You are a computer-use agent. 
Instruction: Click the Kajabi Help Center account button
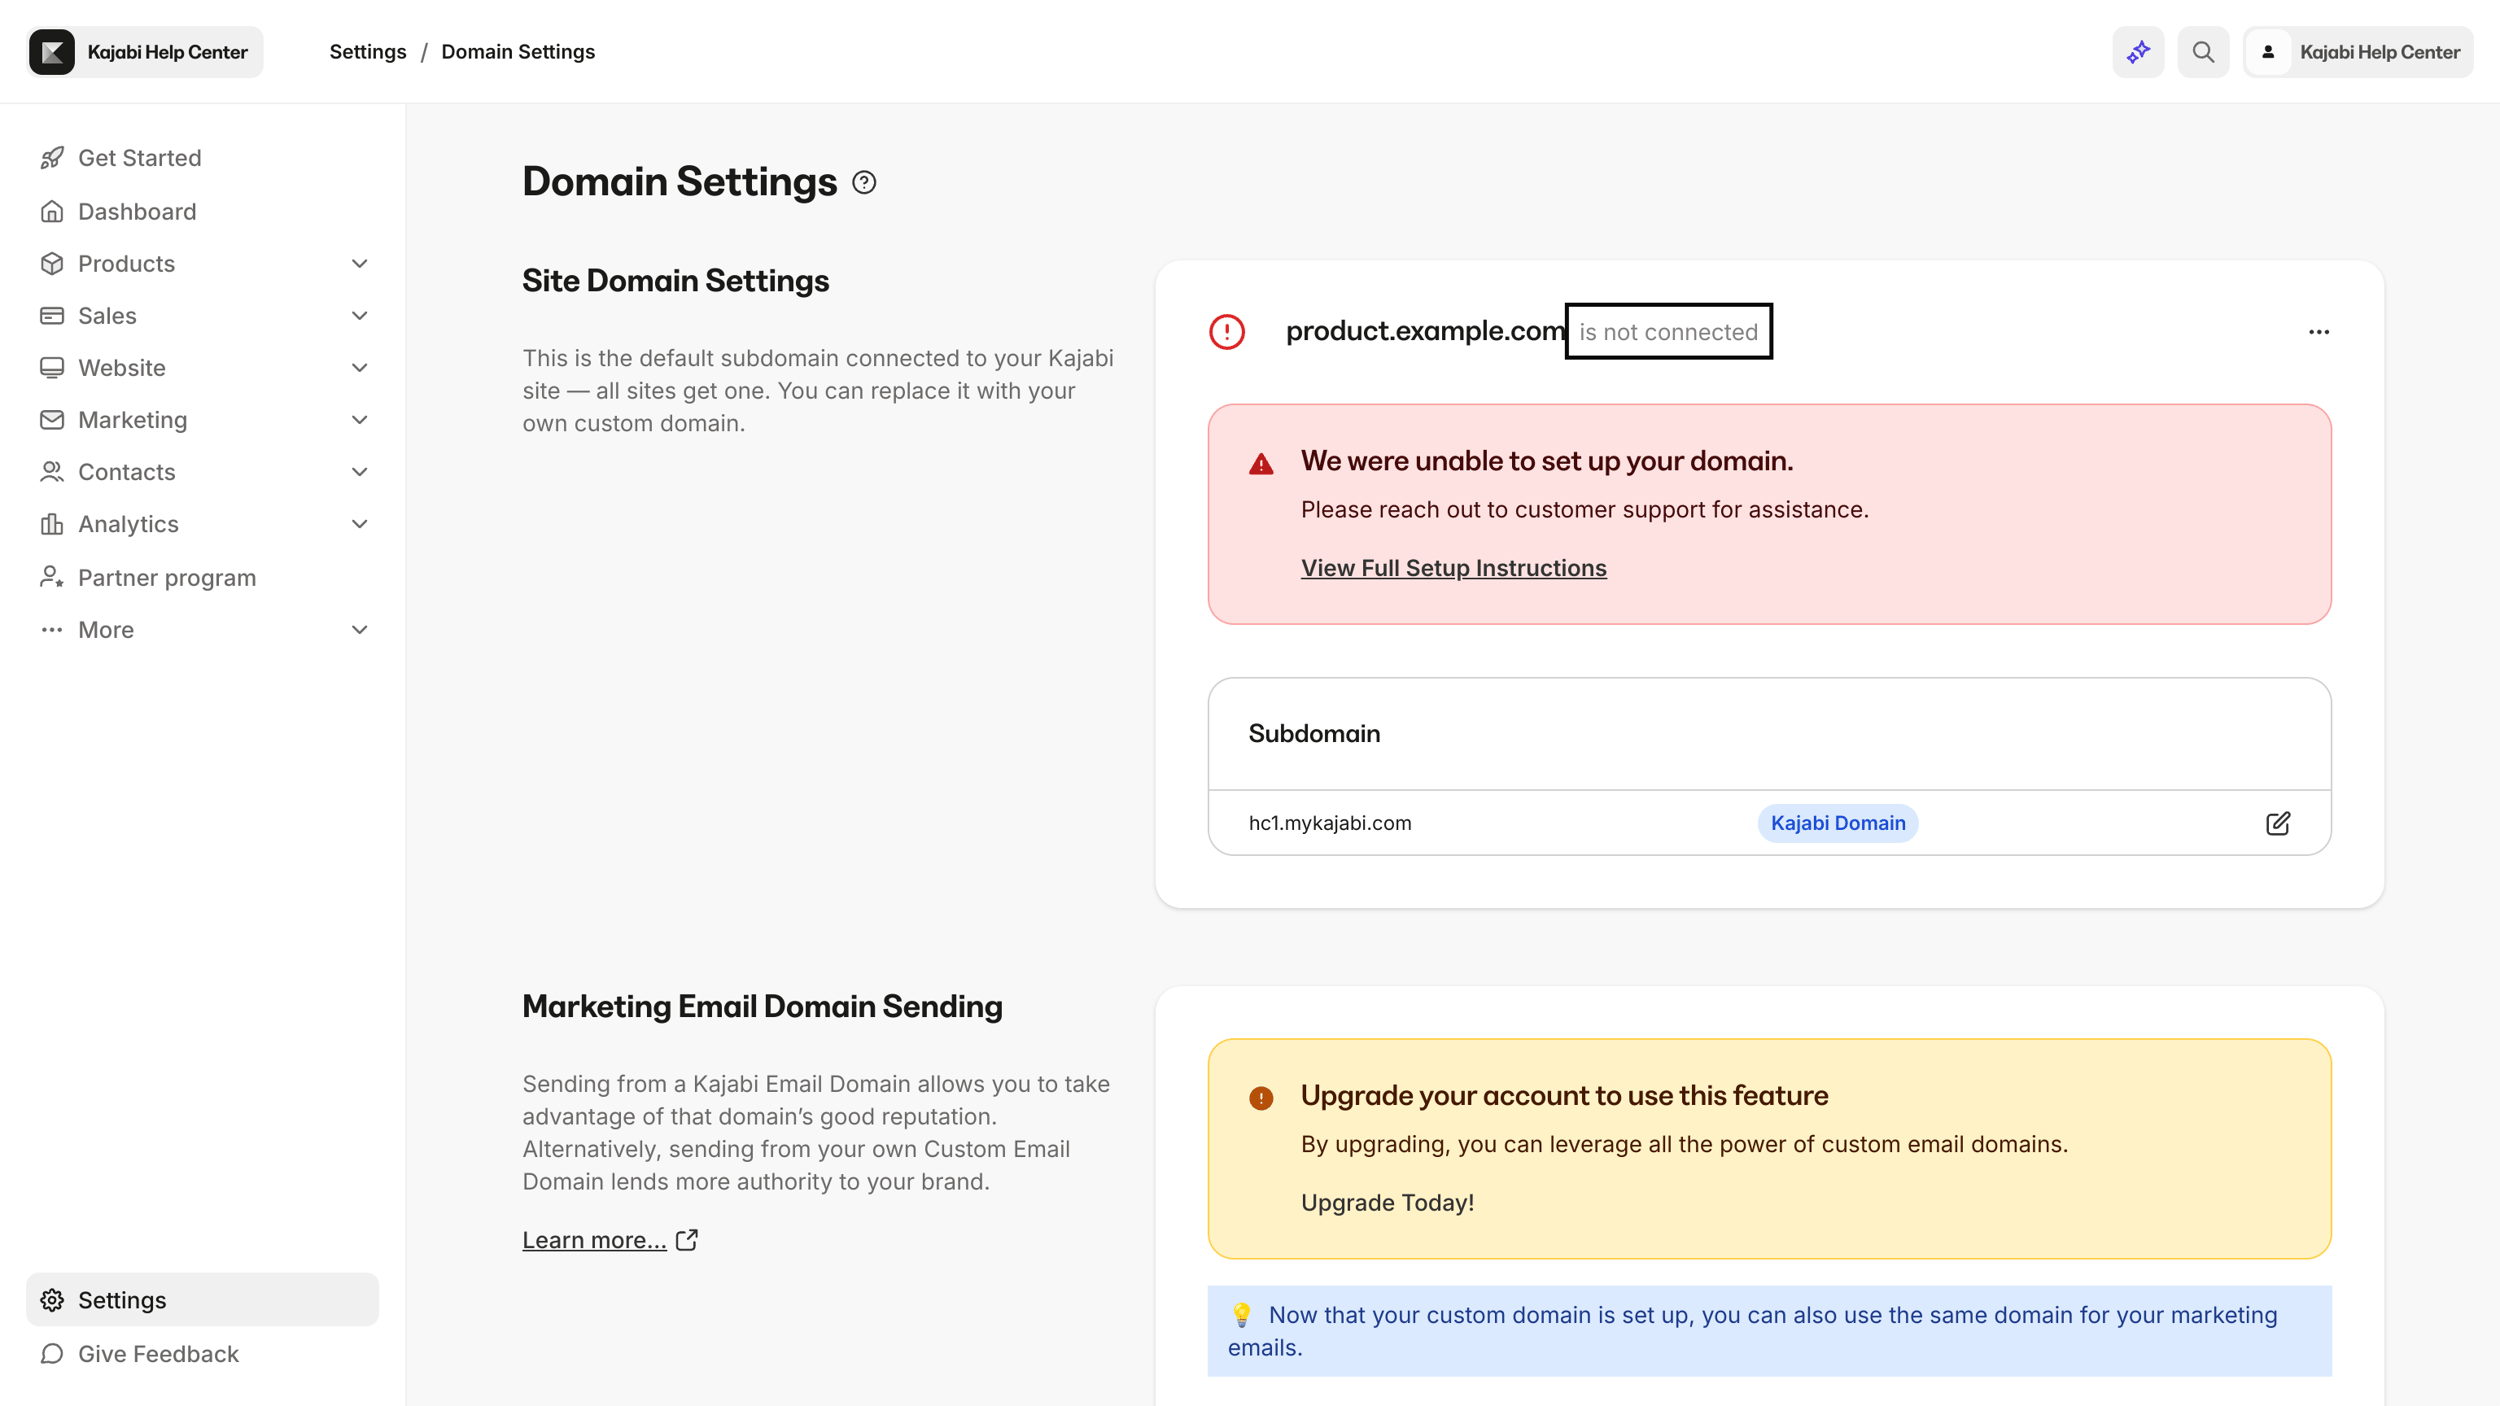pos(2358,52)
